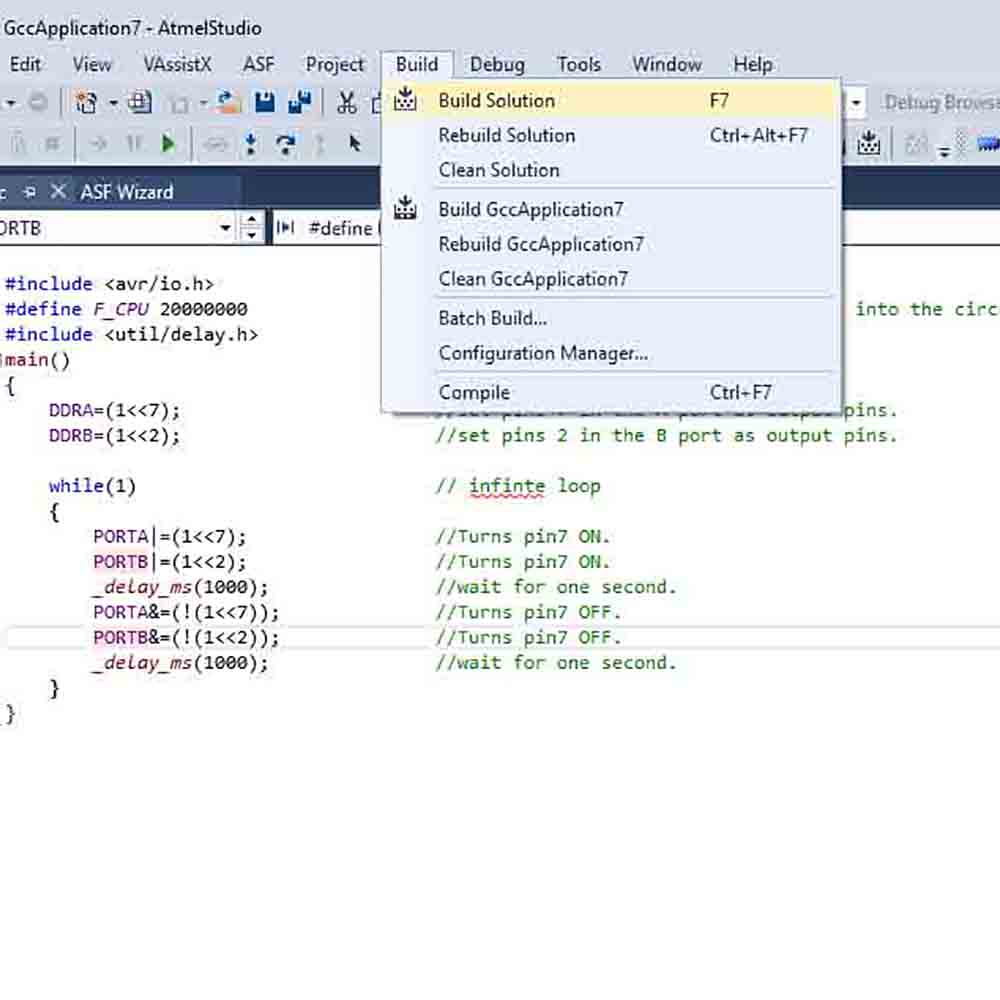Click the Step Over debug icon

[x=286, y=145]
